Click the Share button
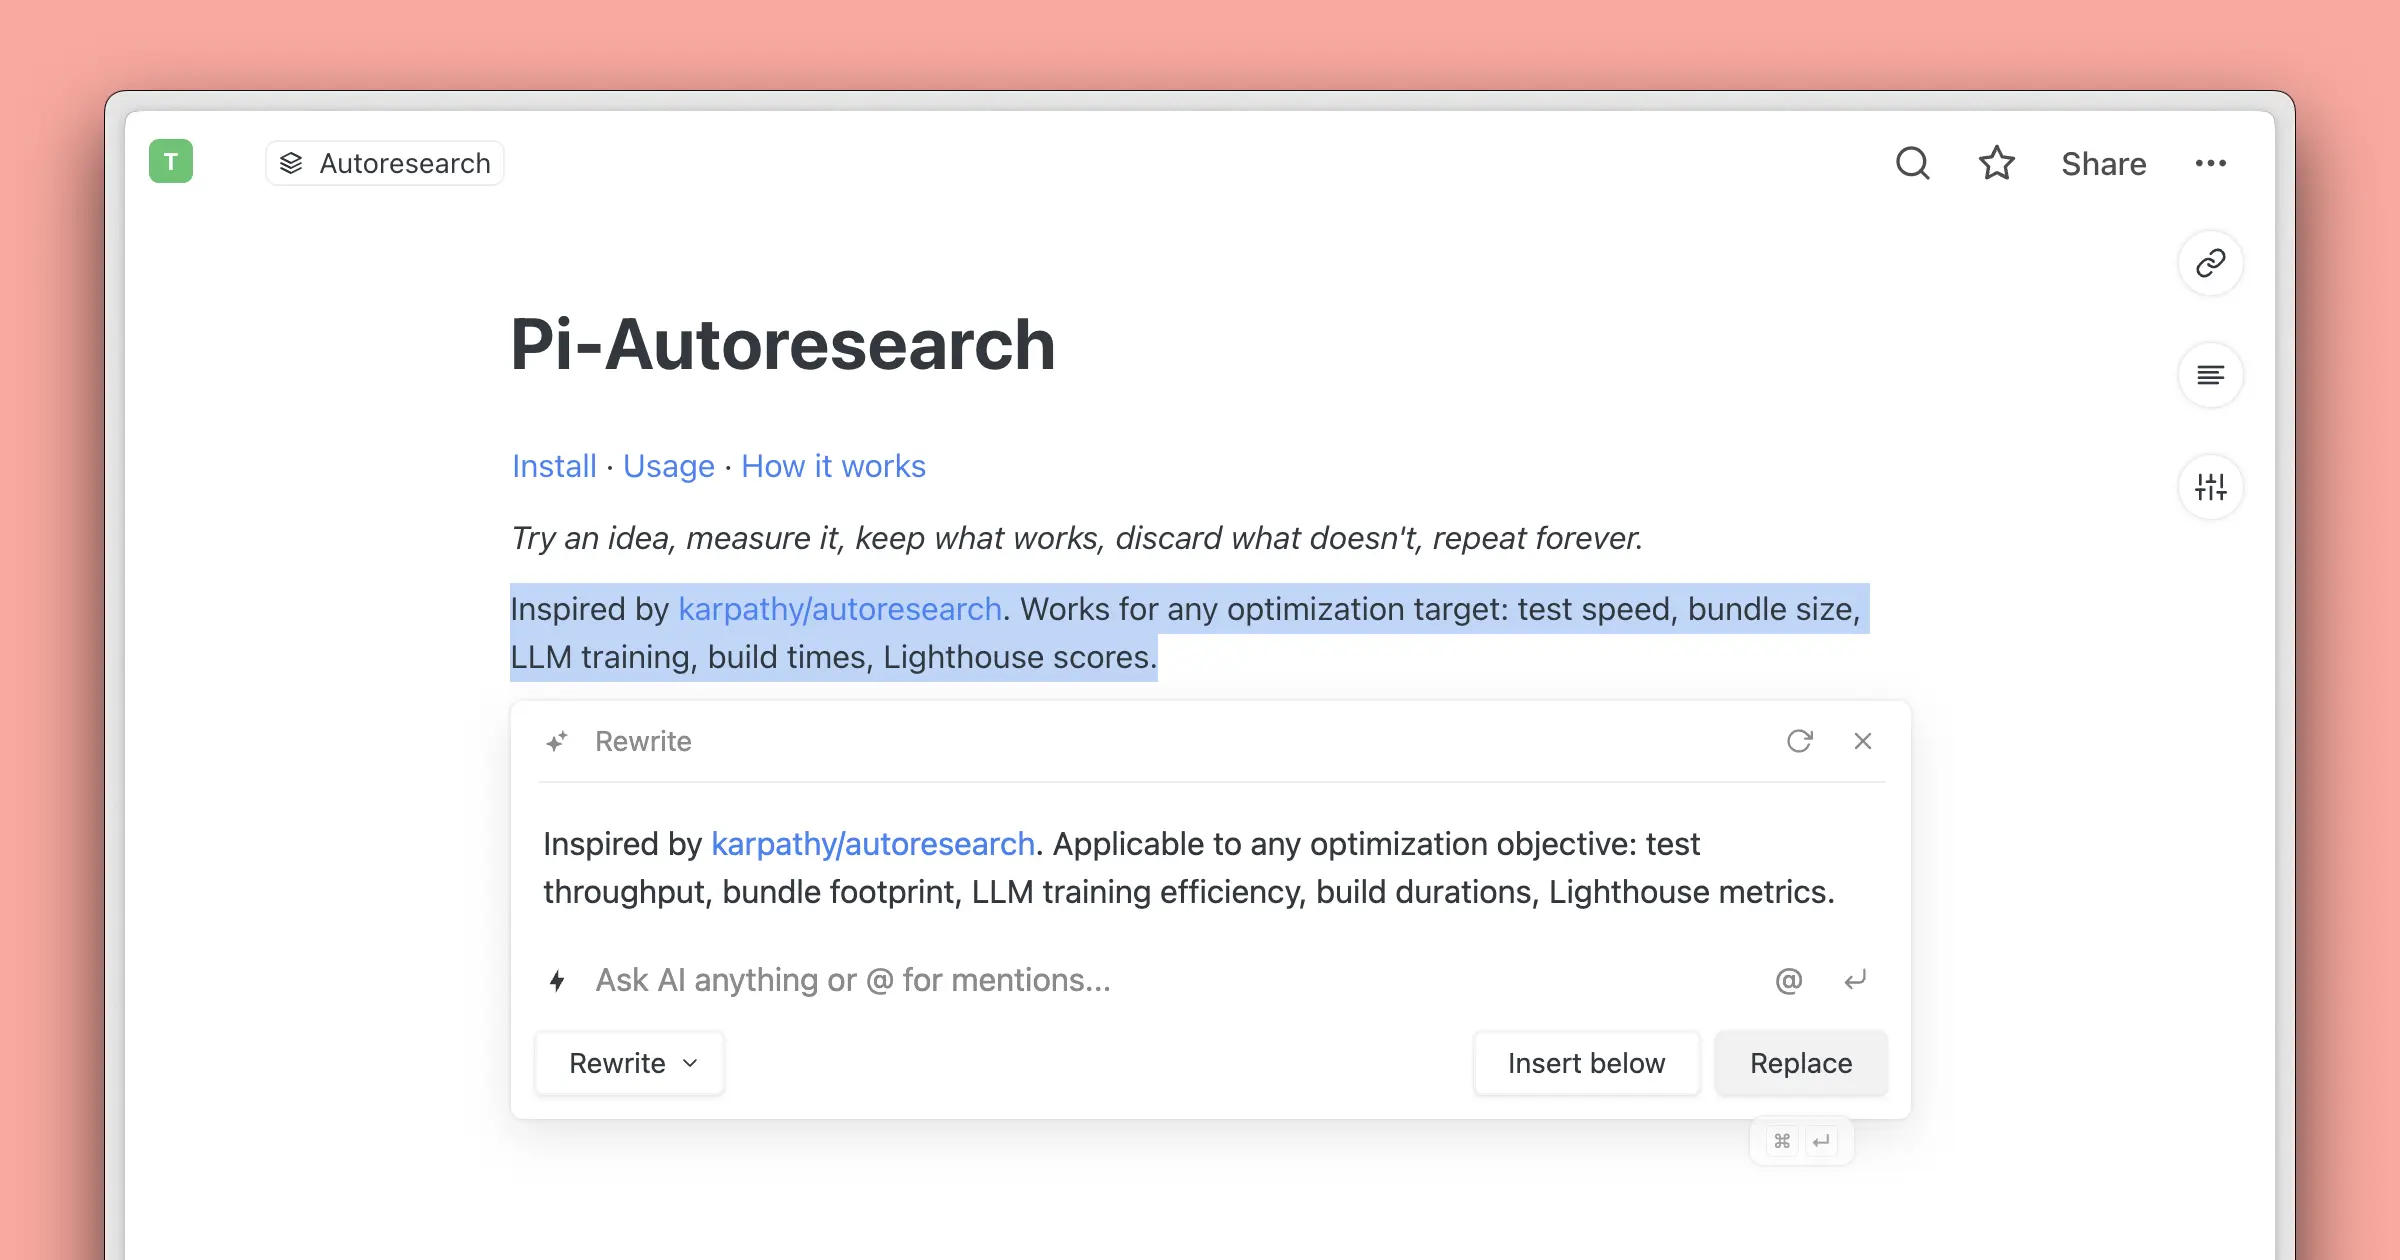Screen dimensions: 2400x1260 coord(2103,163)
